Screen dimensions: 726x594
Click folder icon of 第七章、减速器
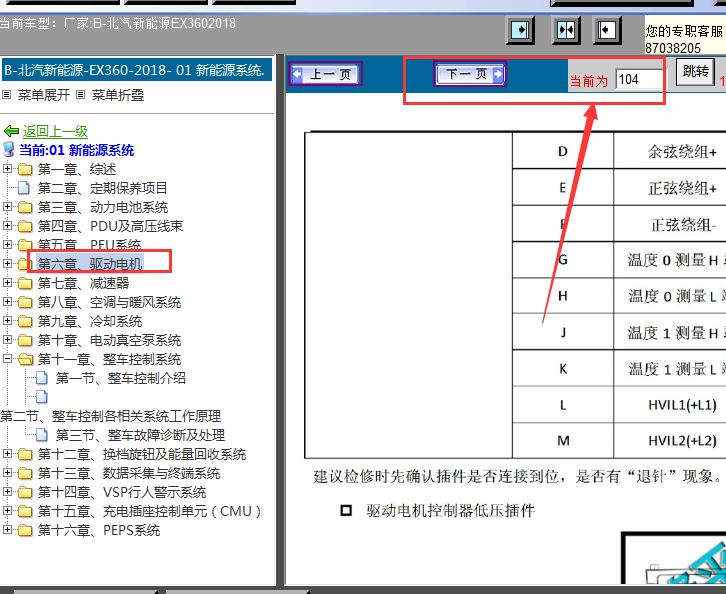25,283
